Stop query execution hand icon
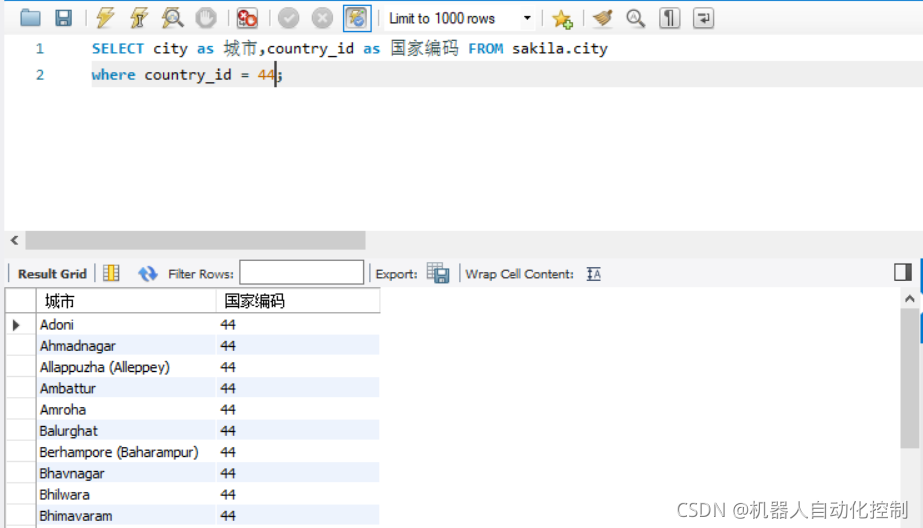Viewport: 923px width, 528px height. pos(206,18)
